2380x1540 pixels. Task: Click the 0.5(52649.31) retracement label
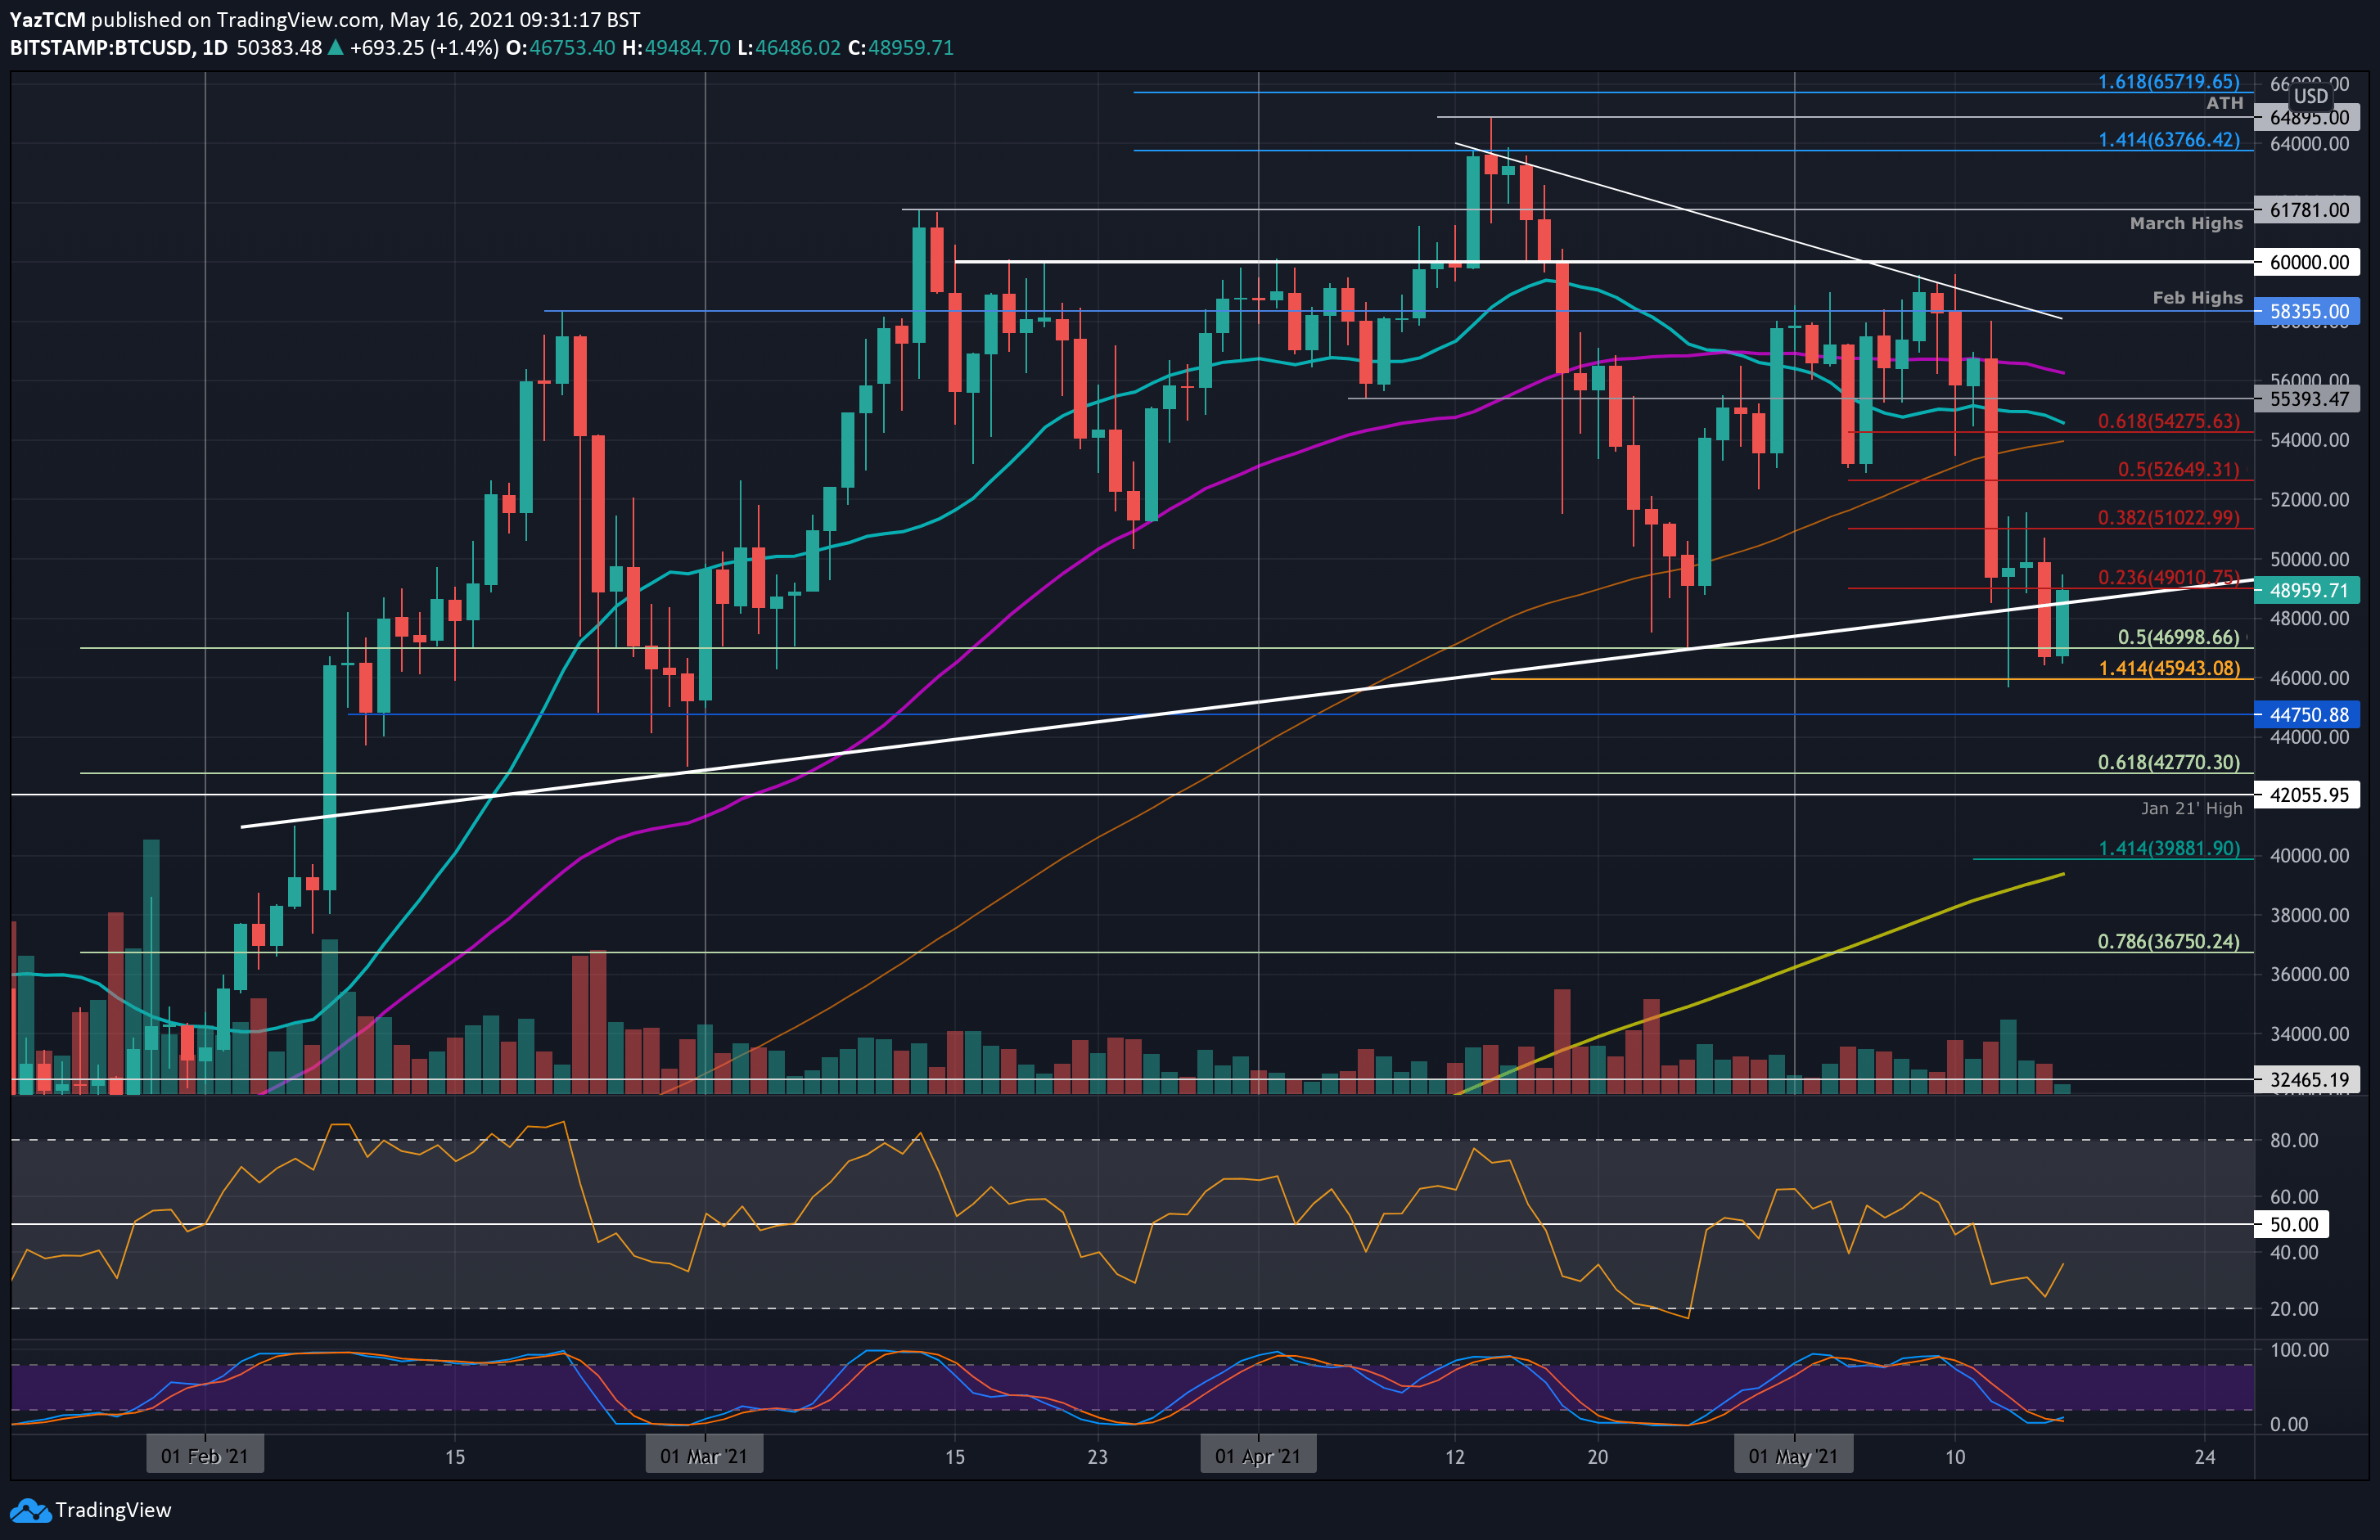(x=2178, y=469)
